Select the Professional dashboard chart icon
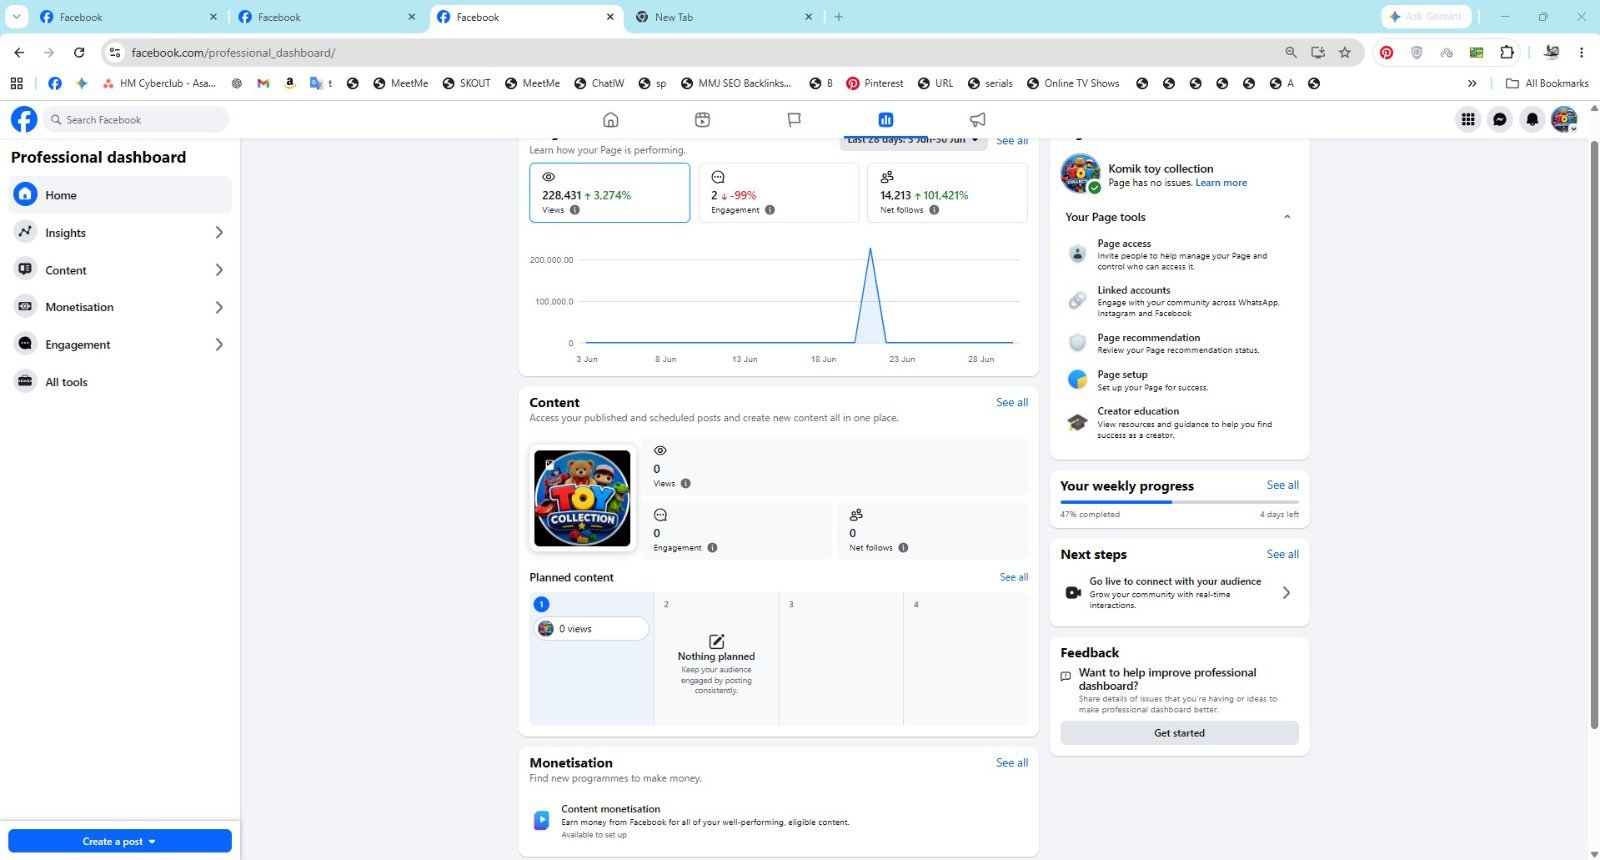 pos(886,120)
